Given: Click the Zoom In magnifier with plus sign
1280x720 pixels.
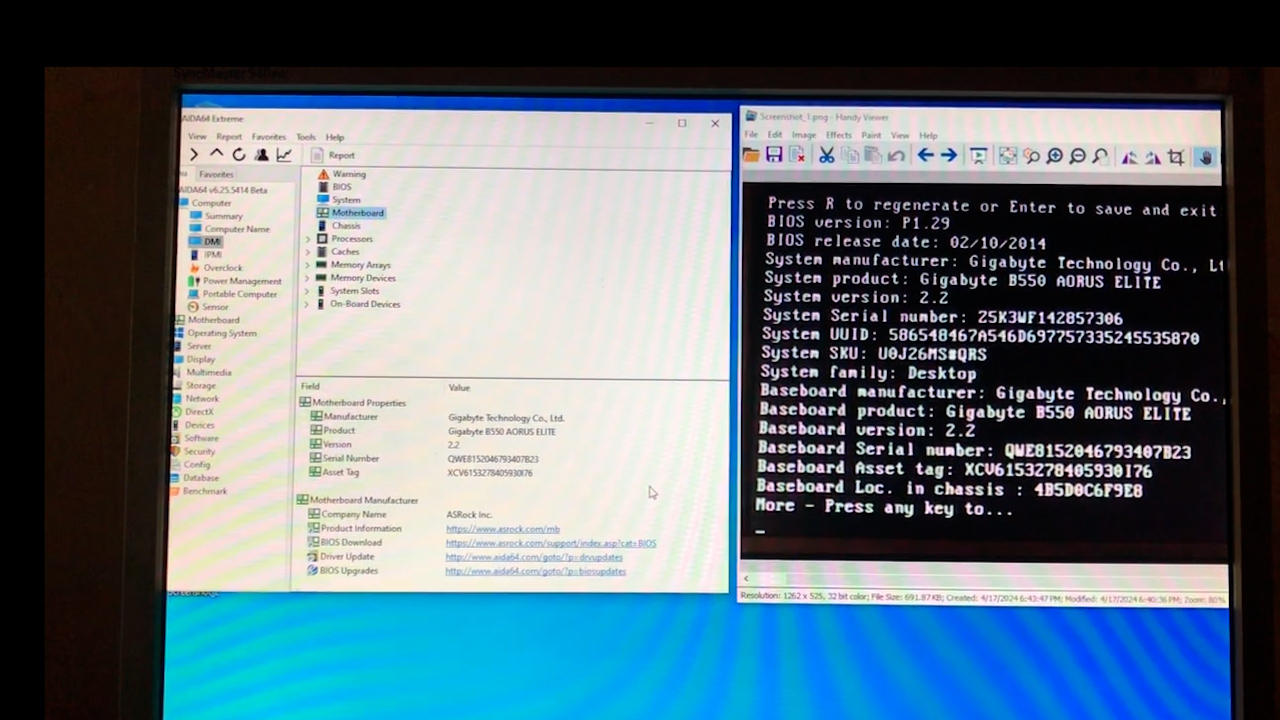Looking at the screenshot, I should pyautogui.click(x=1054, y=156).
